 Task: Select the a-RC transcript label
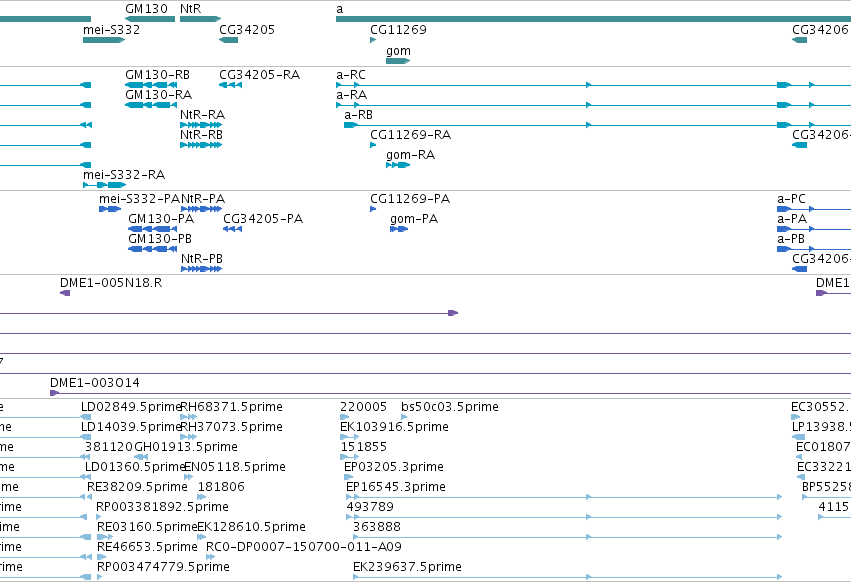pos(351,75)
